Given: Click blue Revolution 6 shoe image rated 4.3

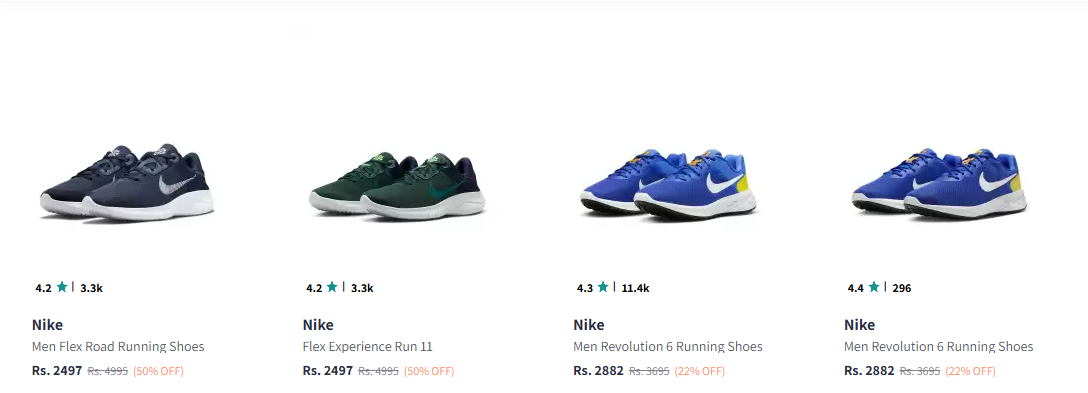Looking at the screenshot, I should click(668, 185).
